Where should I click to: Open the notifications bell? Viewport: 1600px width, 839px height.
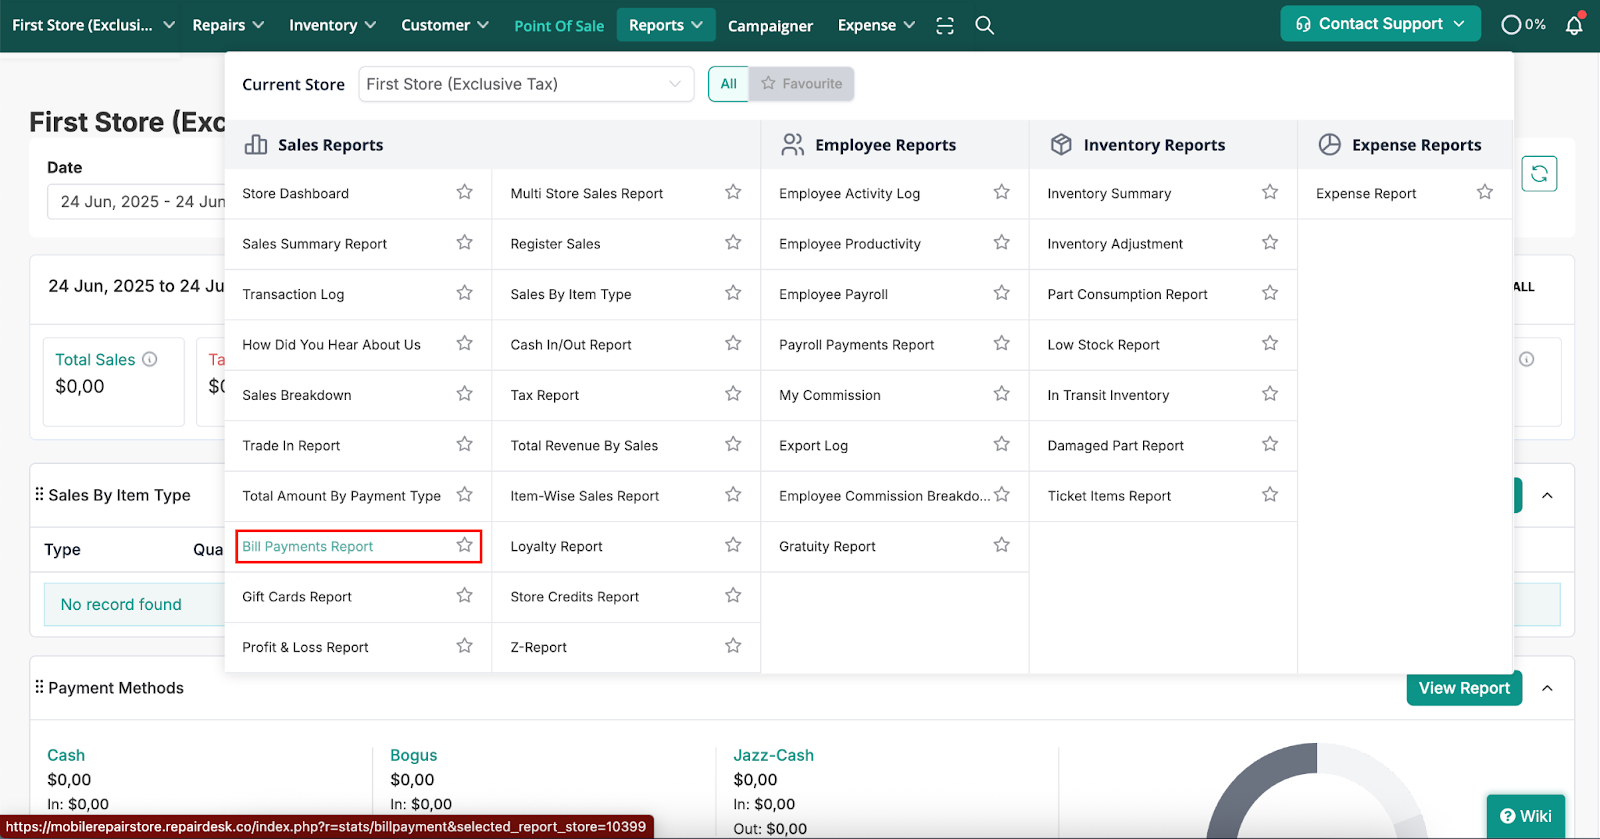click(x=1574, y=25)
